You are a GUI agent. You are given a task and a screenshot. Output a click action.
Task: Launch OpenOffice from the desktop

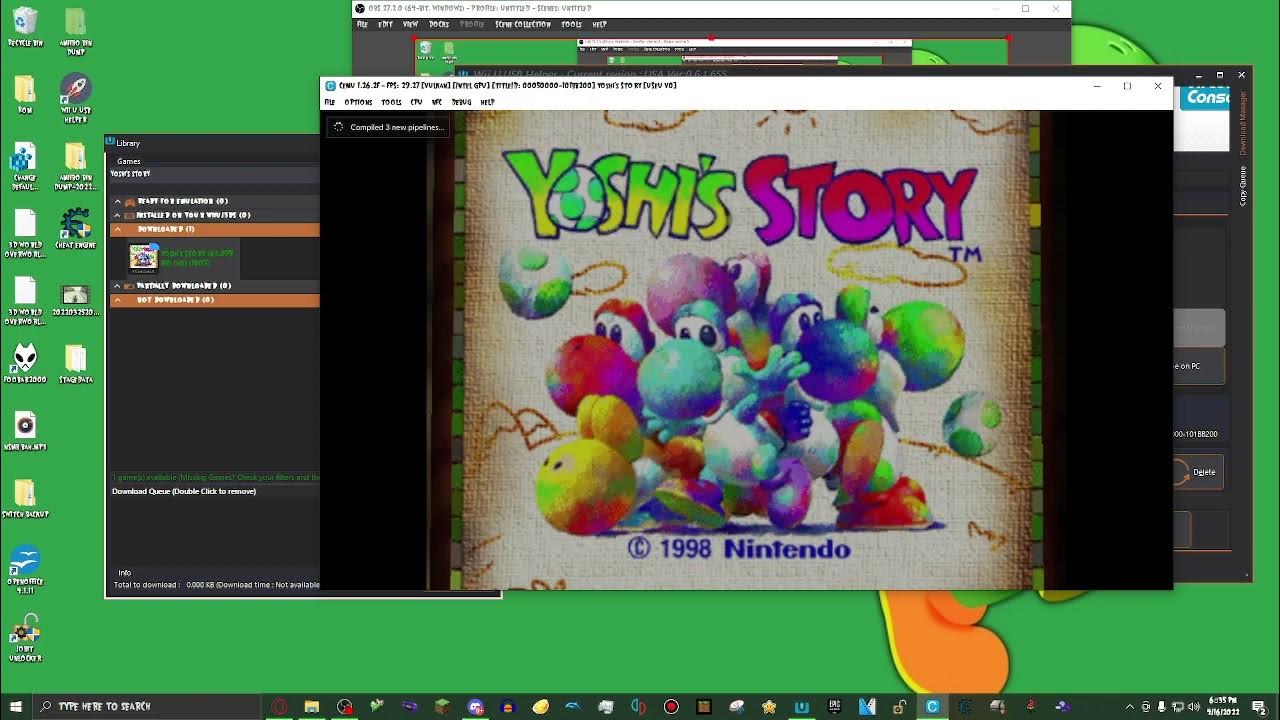click(25, 569)
